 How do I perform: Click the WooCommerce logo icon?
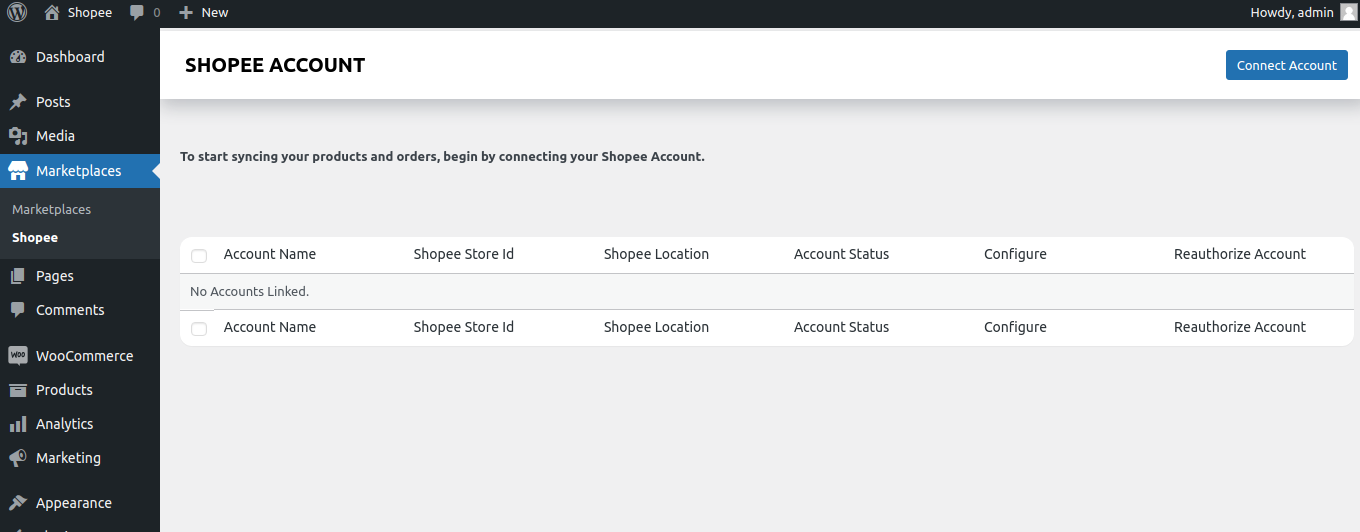click(x=17, y=356)
